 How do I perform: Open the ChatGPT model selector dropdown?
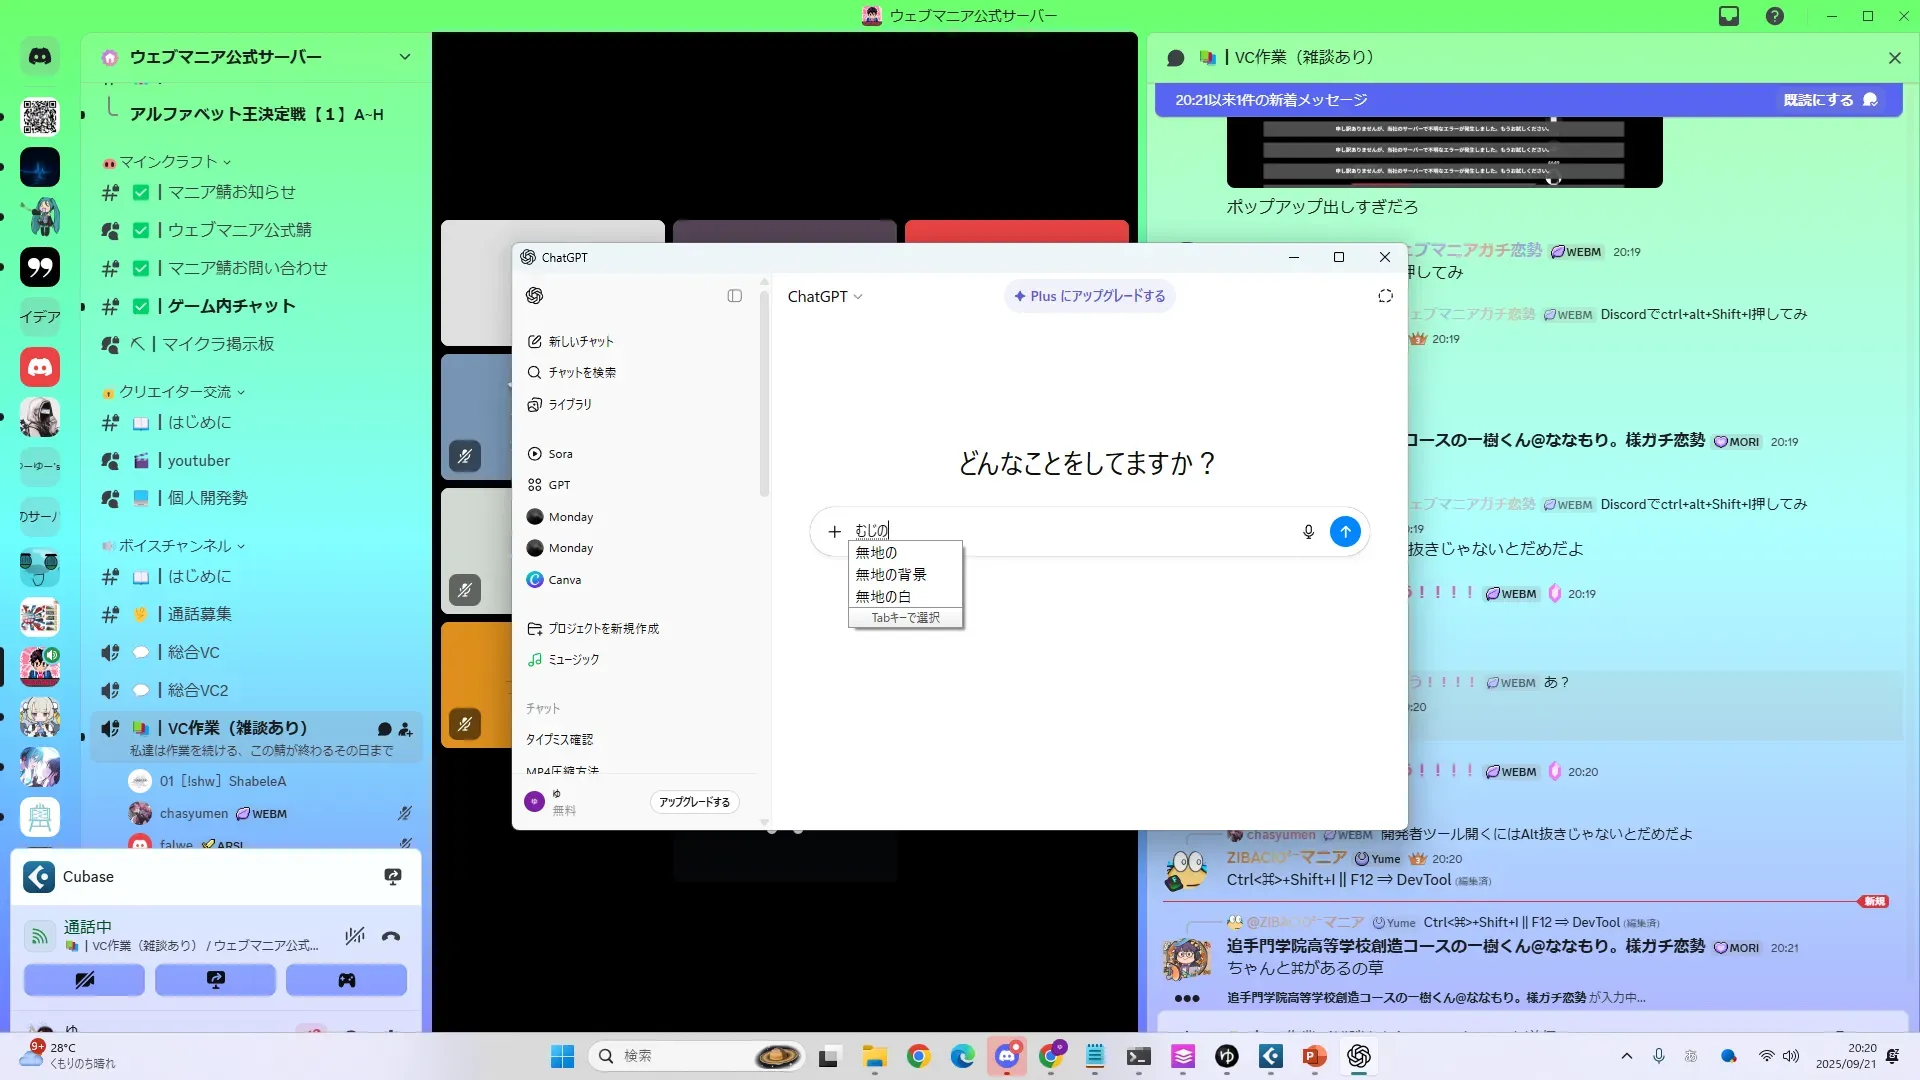825,297
